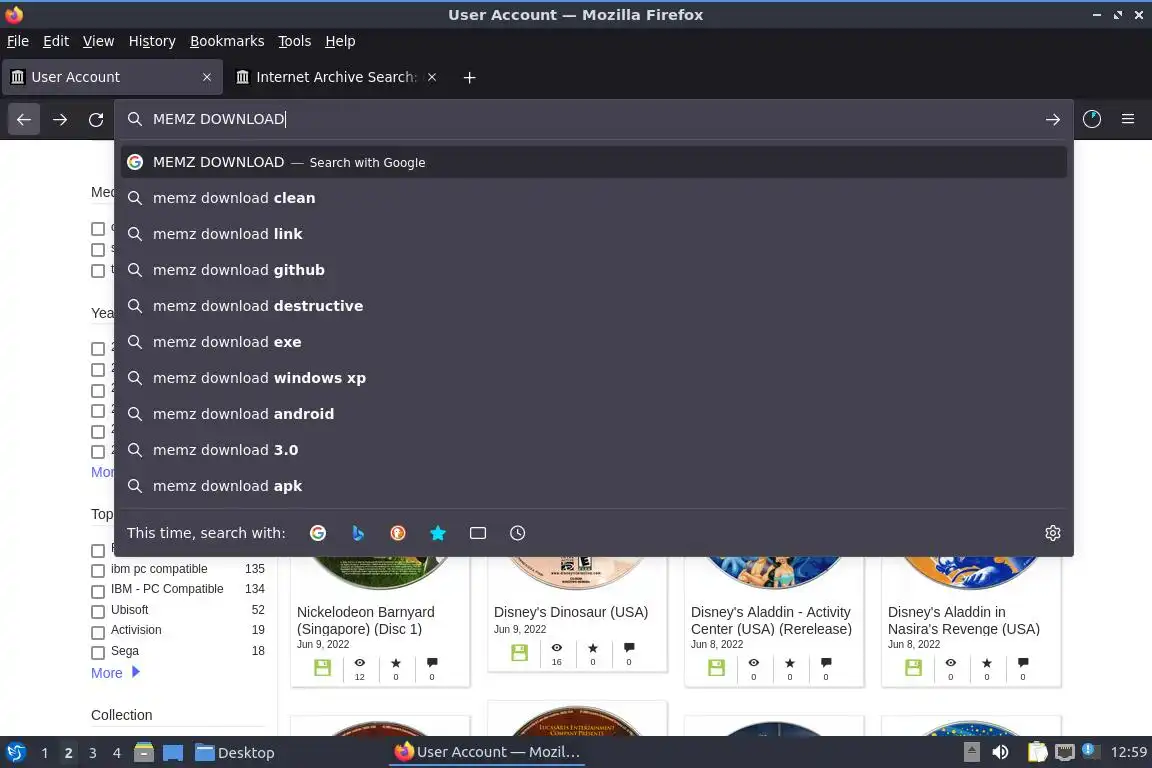Screen dimensions: 1152x768
Task: Select suggestion memz download link
Action: pos(594,234)
